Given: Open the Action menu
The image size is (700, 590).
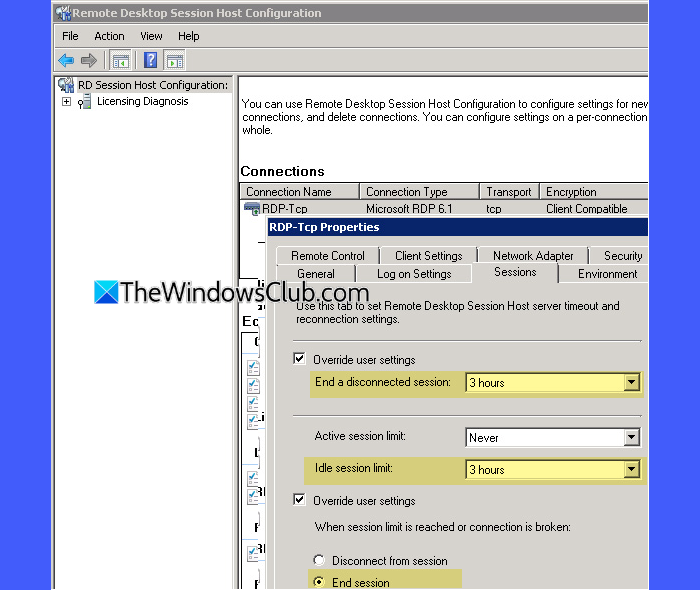Looking at the screenshot, I should click(x=109, y=36).
